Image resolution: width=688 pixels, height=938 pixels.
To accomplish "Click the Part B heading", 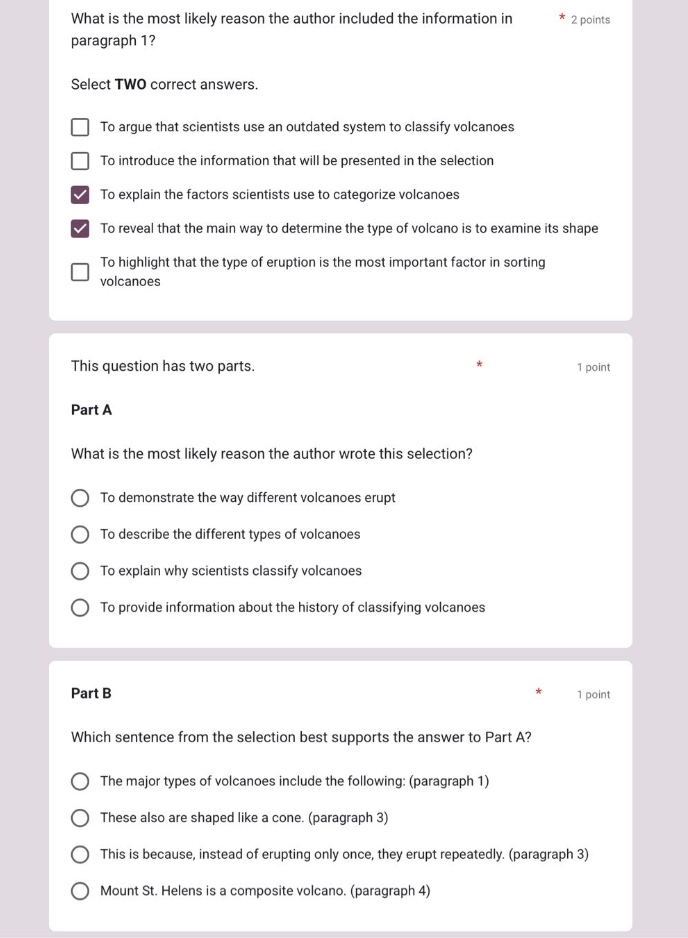I will [92, 693].
